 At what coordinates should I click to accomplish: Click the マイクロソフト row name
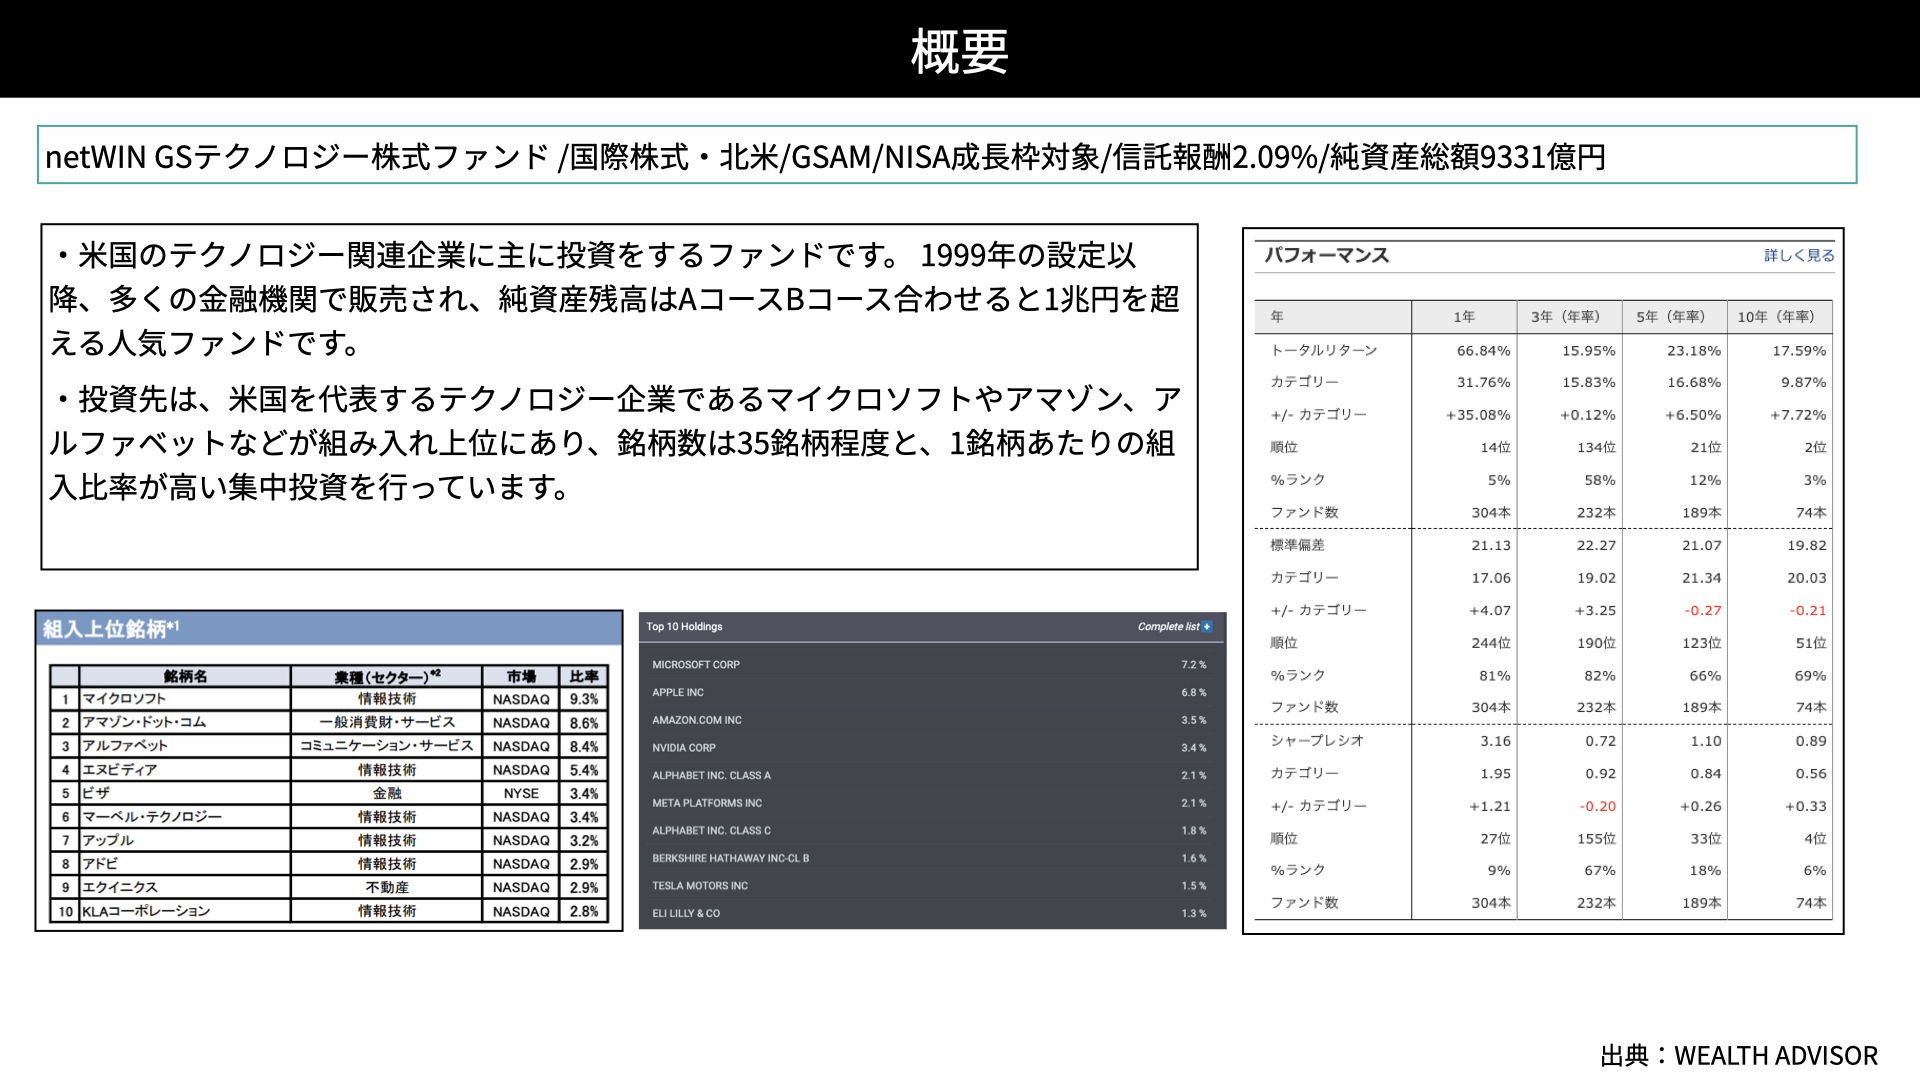[124, 699]
